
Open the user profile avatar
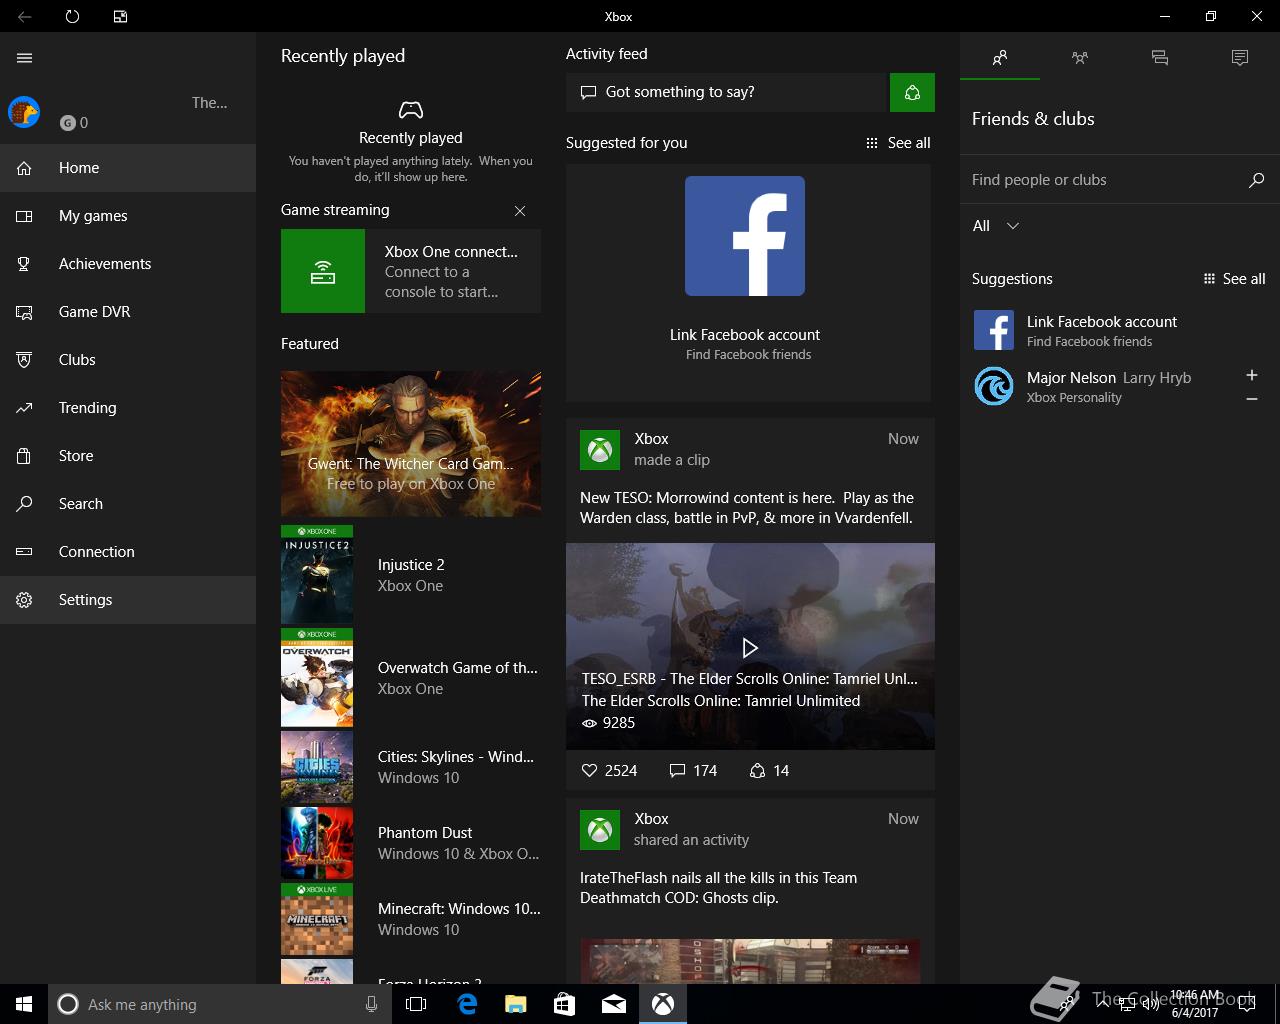24,112
